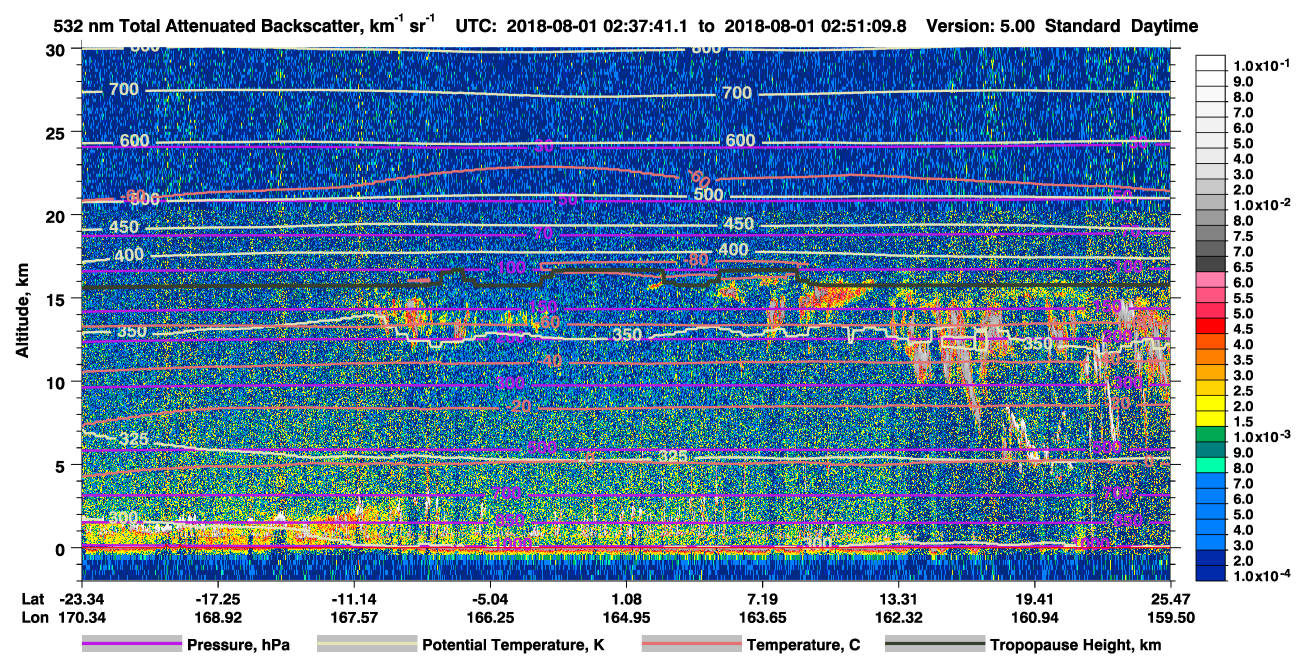Click the Potential Temperature line sample in legend
Viewport: 1300px width, 667px height.
(366, 645)
